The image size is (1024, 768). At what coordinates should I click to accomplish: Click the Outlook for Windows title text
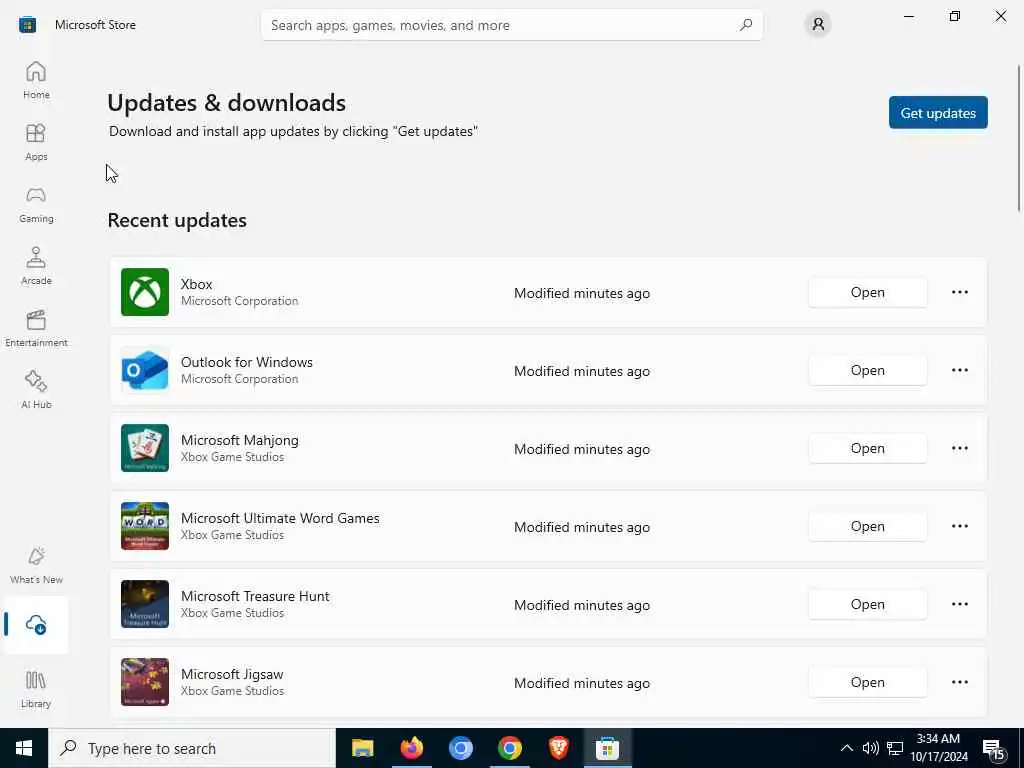point(247,362)
